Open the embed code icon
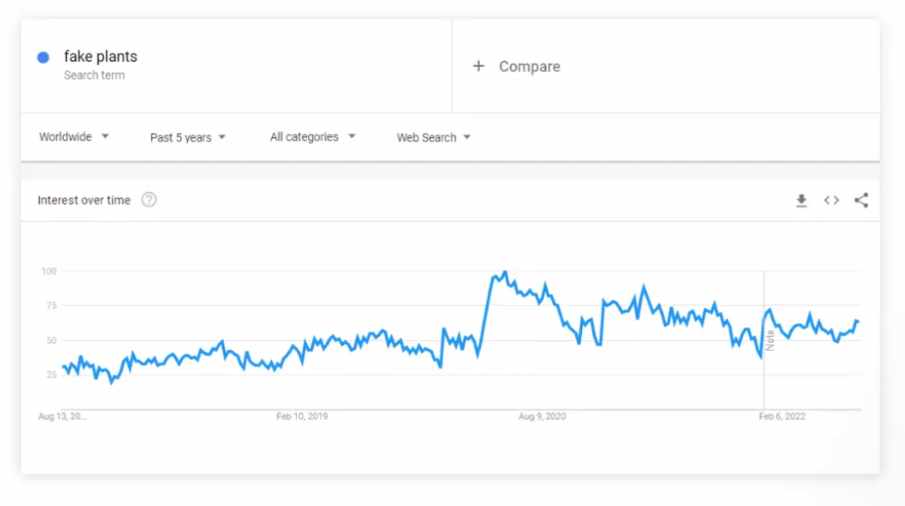 [x=831, y=200]
